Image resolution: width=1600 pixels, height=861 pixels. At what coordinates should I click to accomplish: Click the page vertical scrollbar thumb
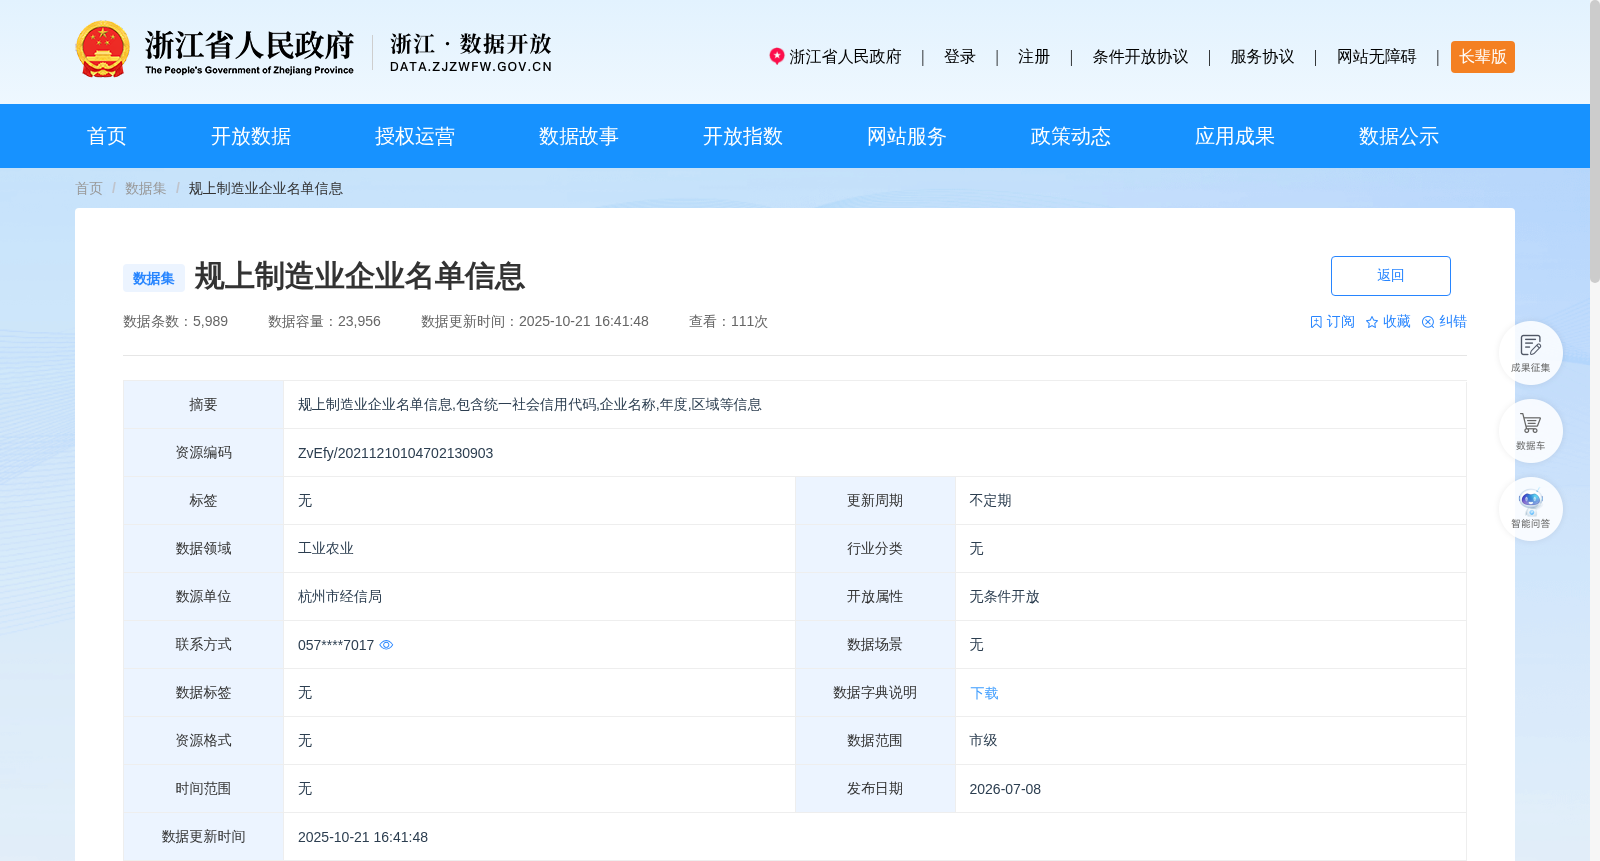click(1595, 141)
